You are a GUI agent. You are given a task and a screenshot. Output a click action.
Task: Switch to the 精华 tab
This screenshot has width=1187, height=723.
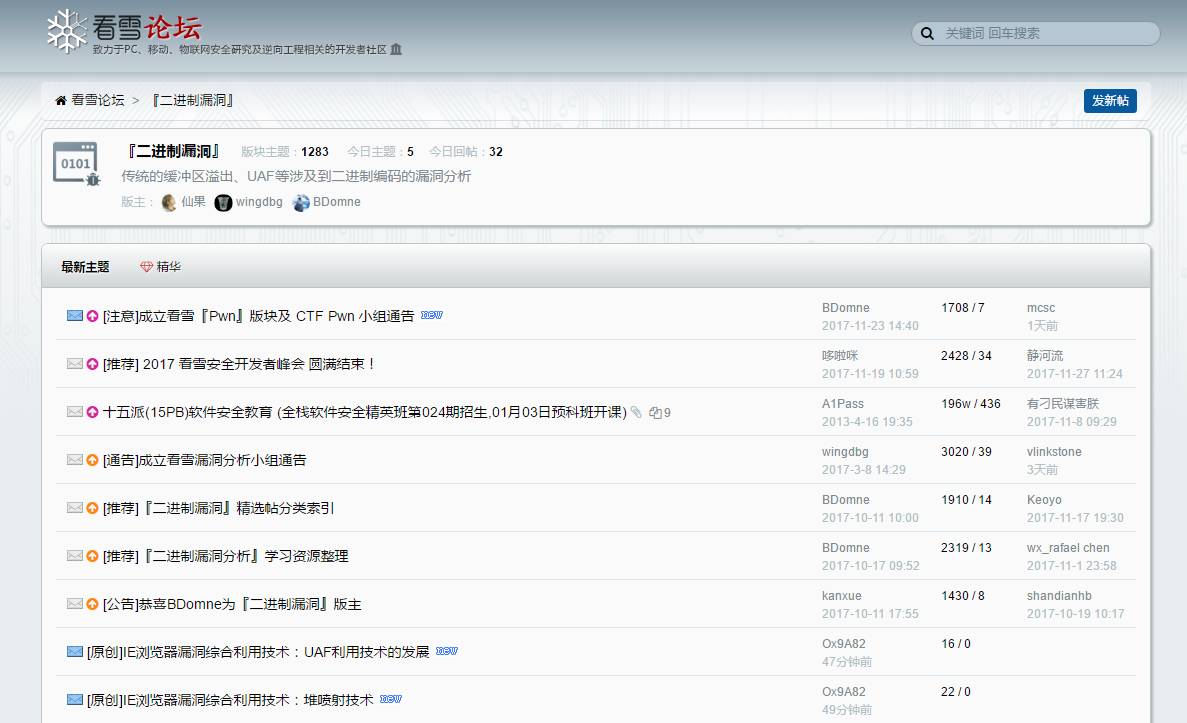(160, 266)
